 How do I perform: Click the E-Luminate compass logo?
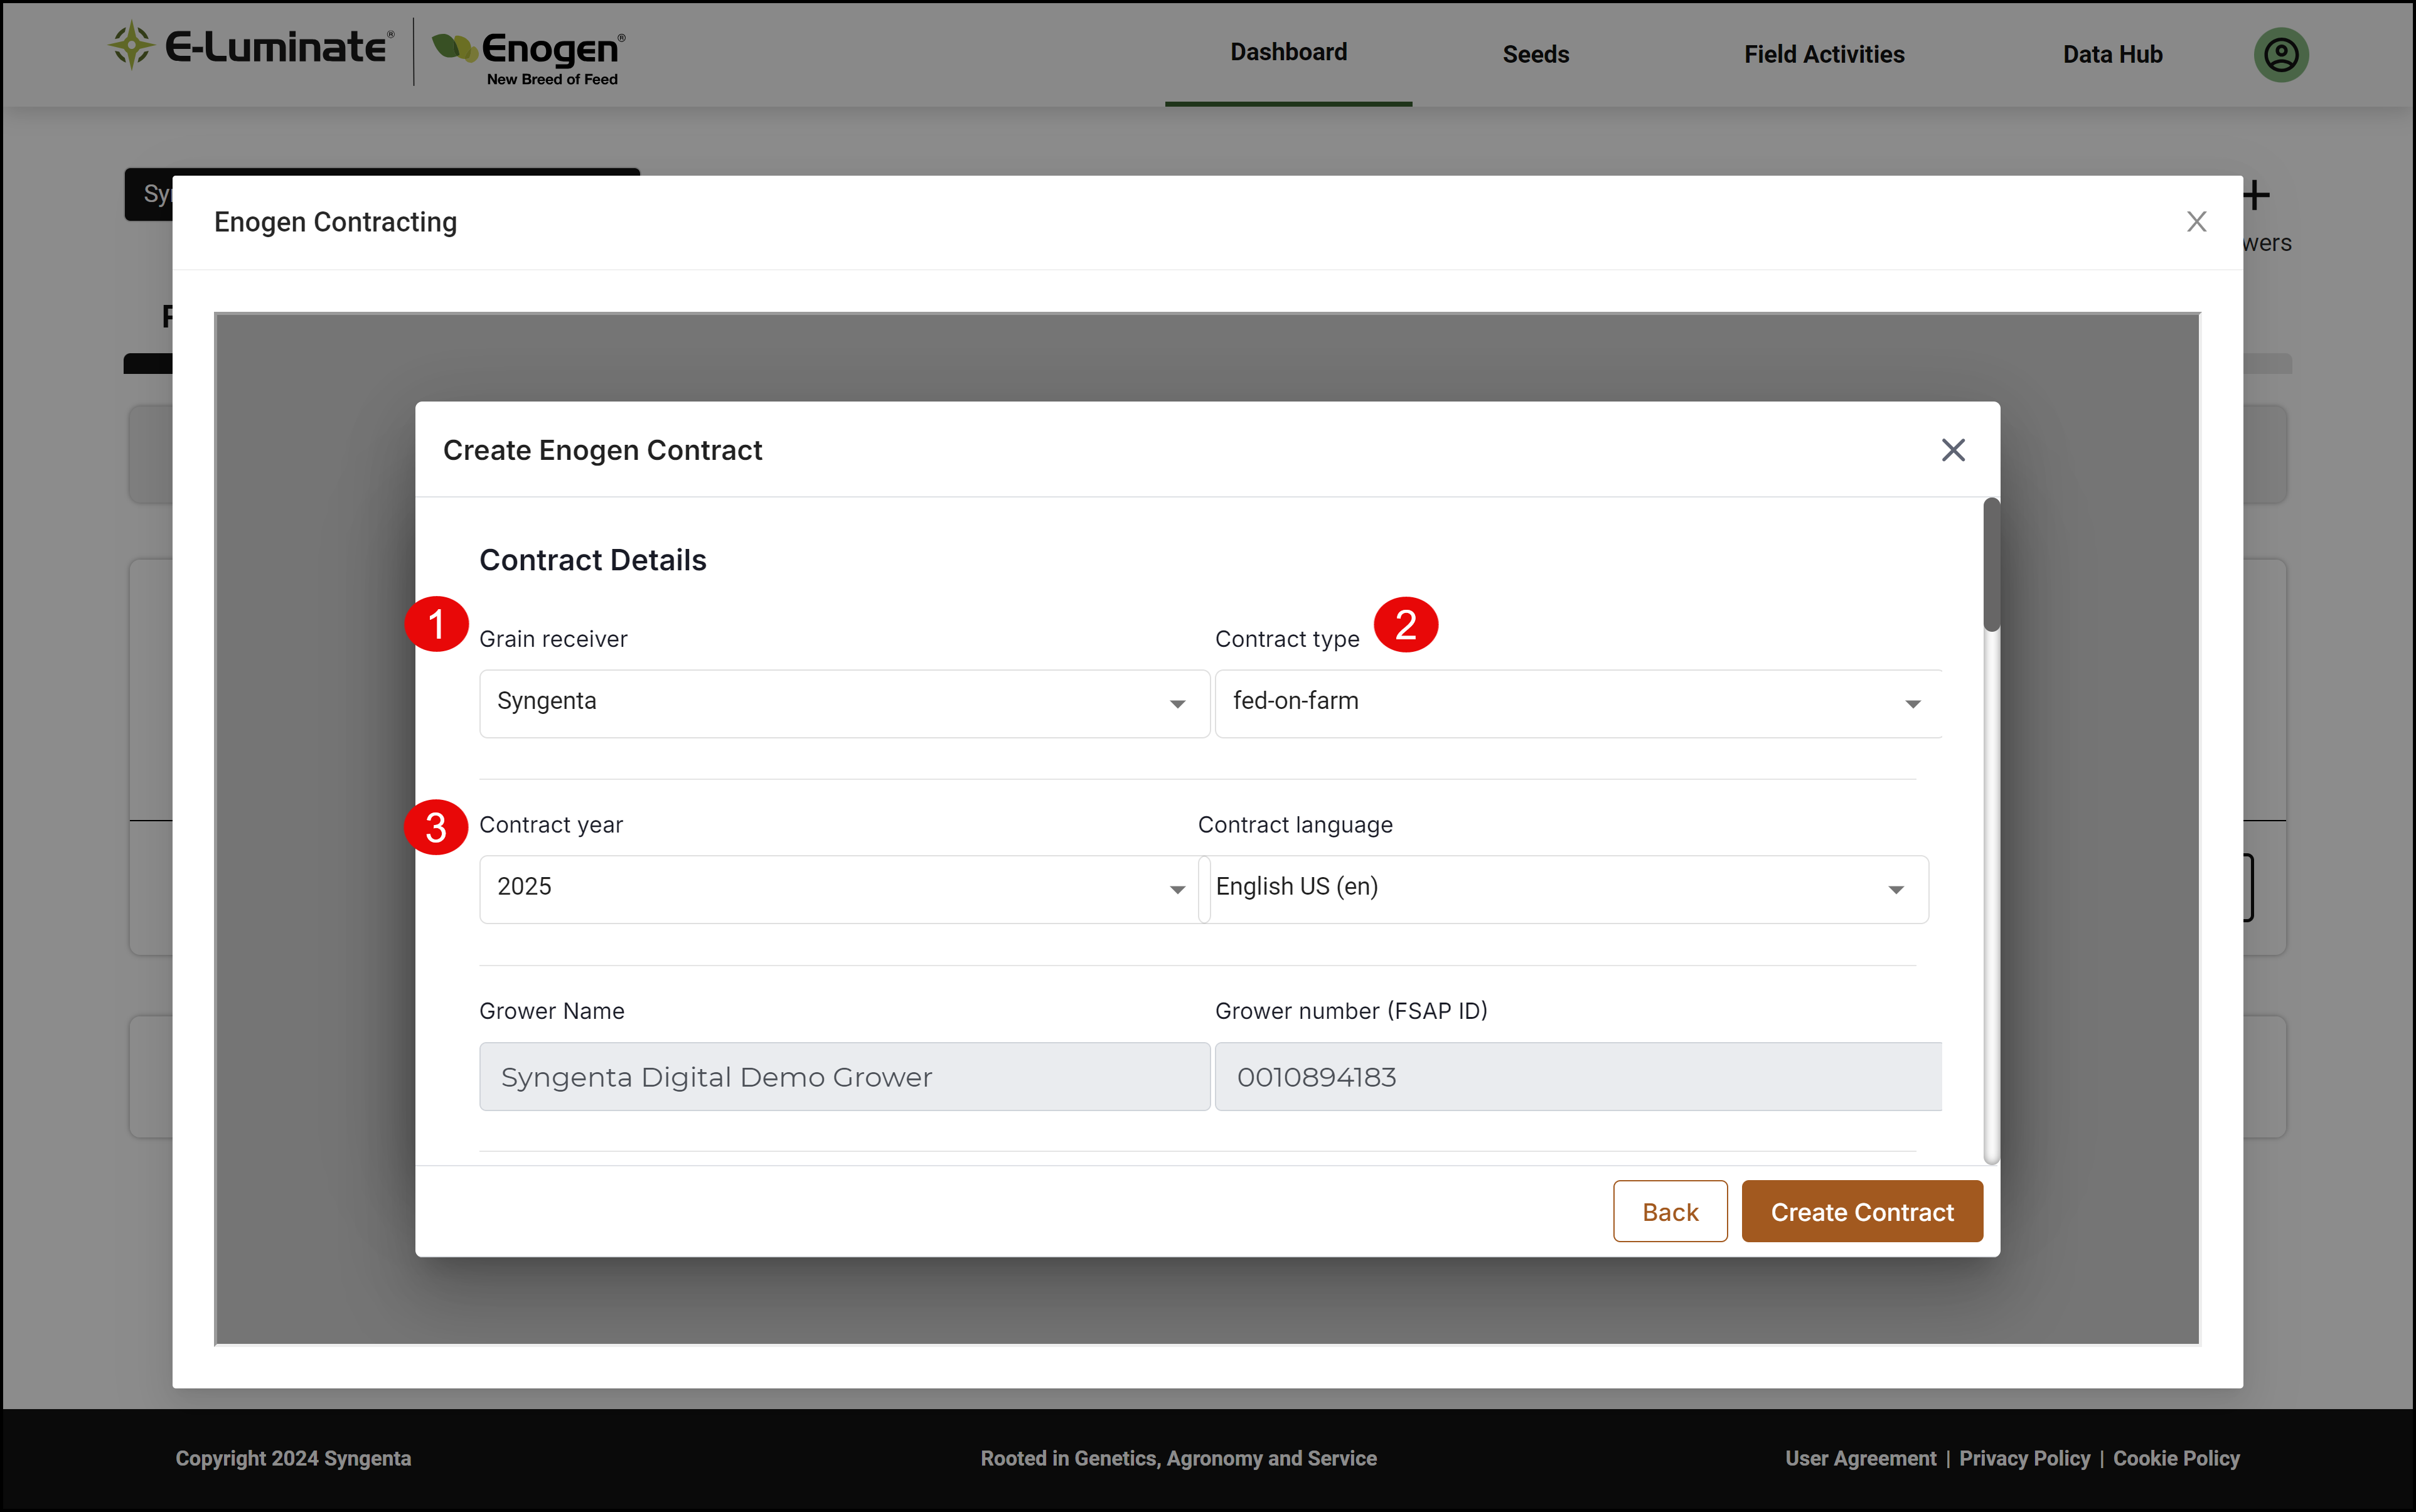tap(131, 45)
